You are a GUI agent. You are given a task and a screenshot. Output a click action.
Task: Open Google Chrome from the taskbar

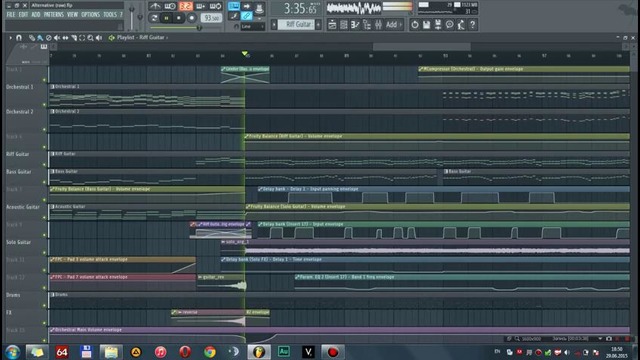(x=210, y=352)
